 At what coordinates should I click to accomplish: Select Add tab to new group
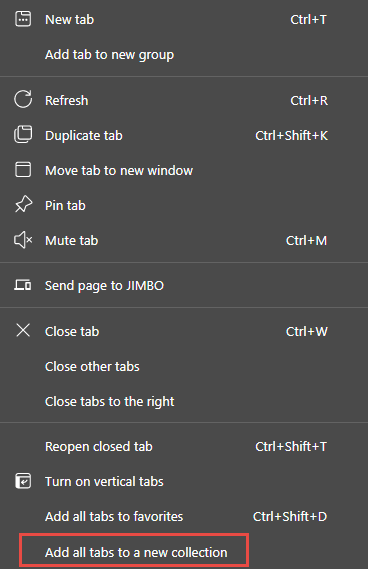coord(109,55)
